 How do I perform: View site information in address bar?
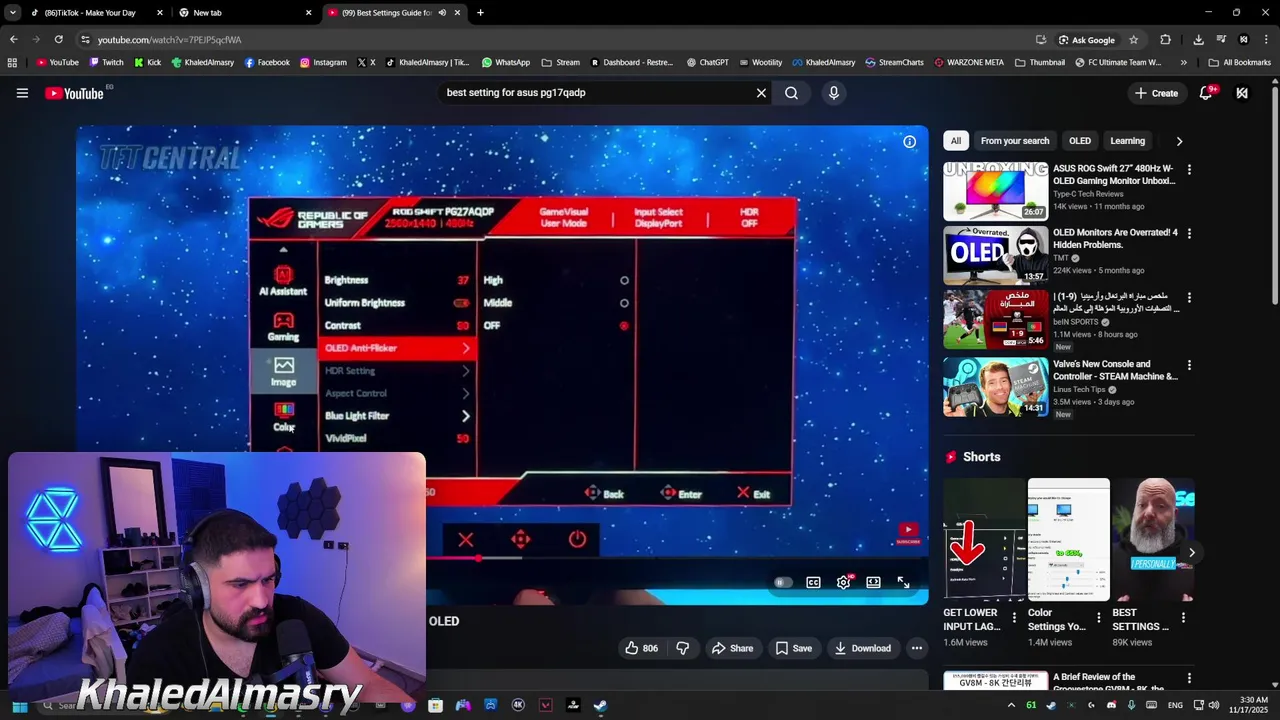tap(85, 40)
